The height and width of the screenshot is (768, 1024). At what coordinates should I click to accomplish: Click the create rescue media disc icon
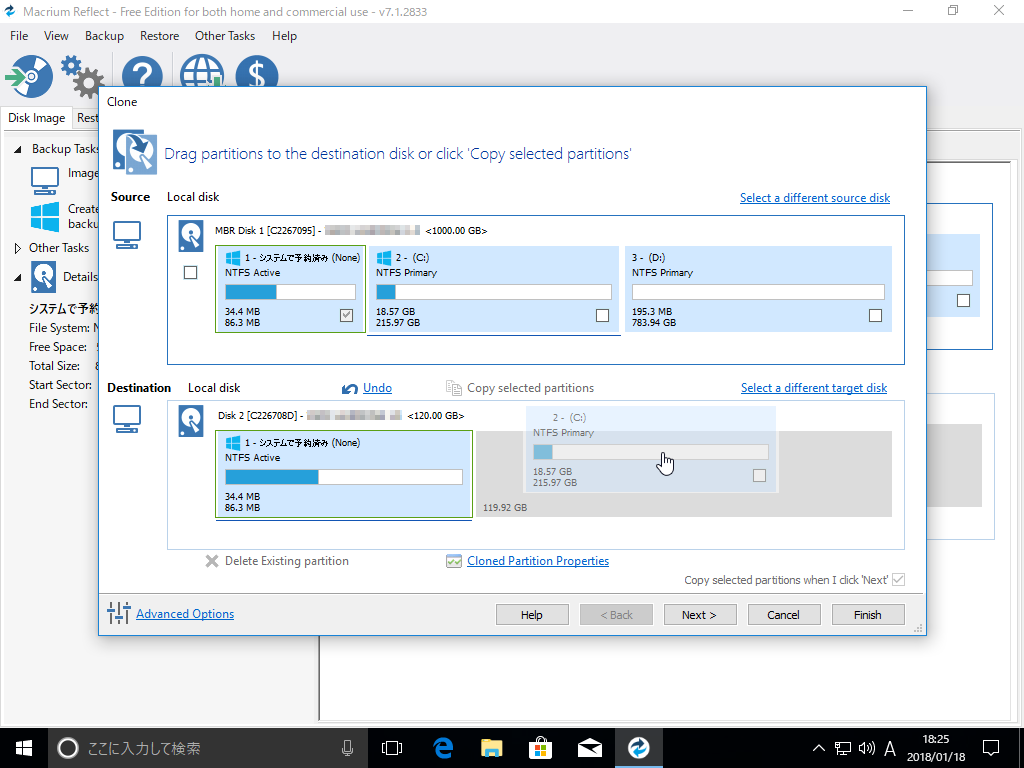point(29,76)
